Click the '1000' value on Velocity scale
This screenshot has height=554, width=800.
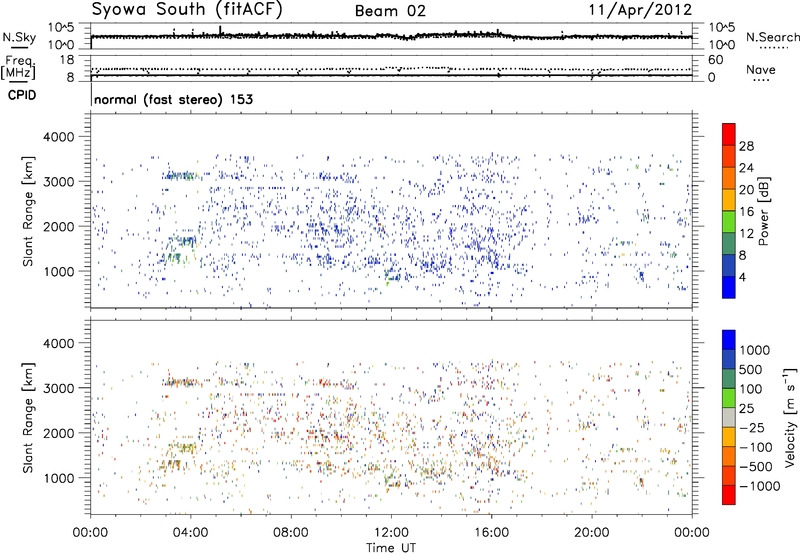[x=755, y=350]
